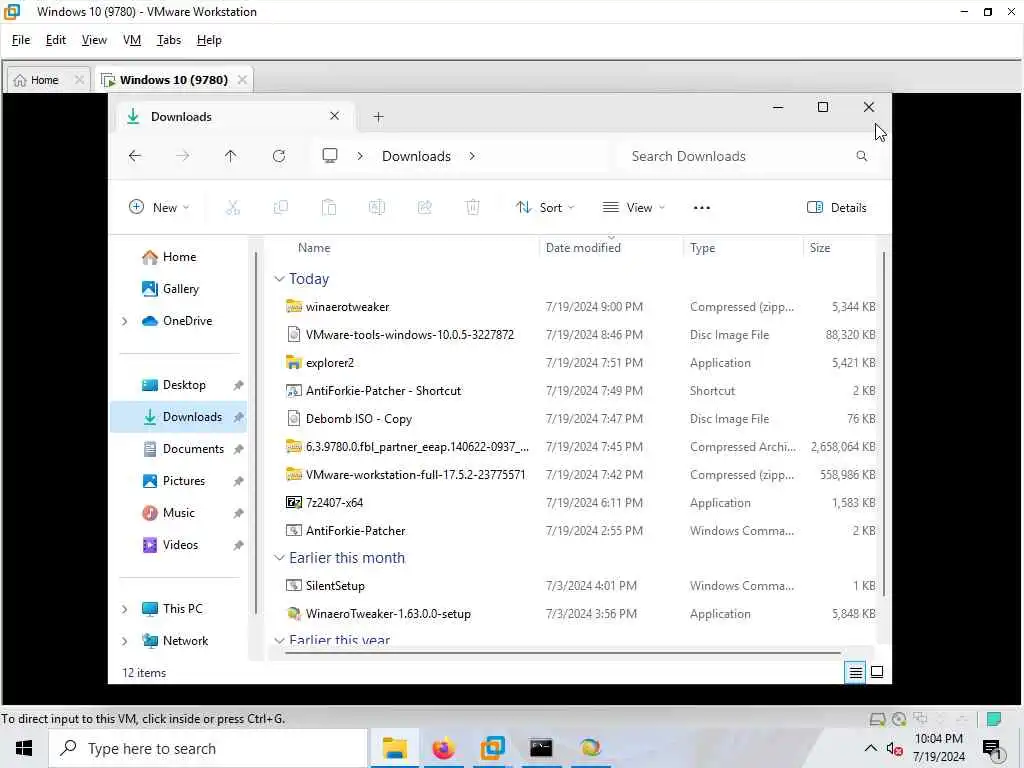Expand This PC in the navigation pane
Image resolution: width=1024 pixels, height=768 pixels.
[125, 609]
